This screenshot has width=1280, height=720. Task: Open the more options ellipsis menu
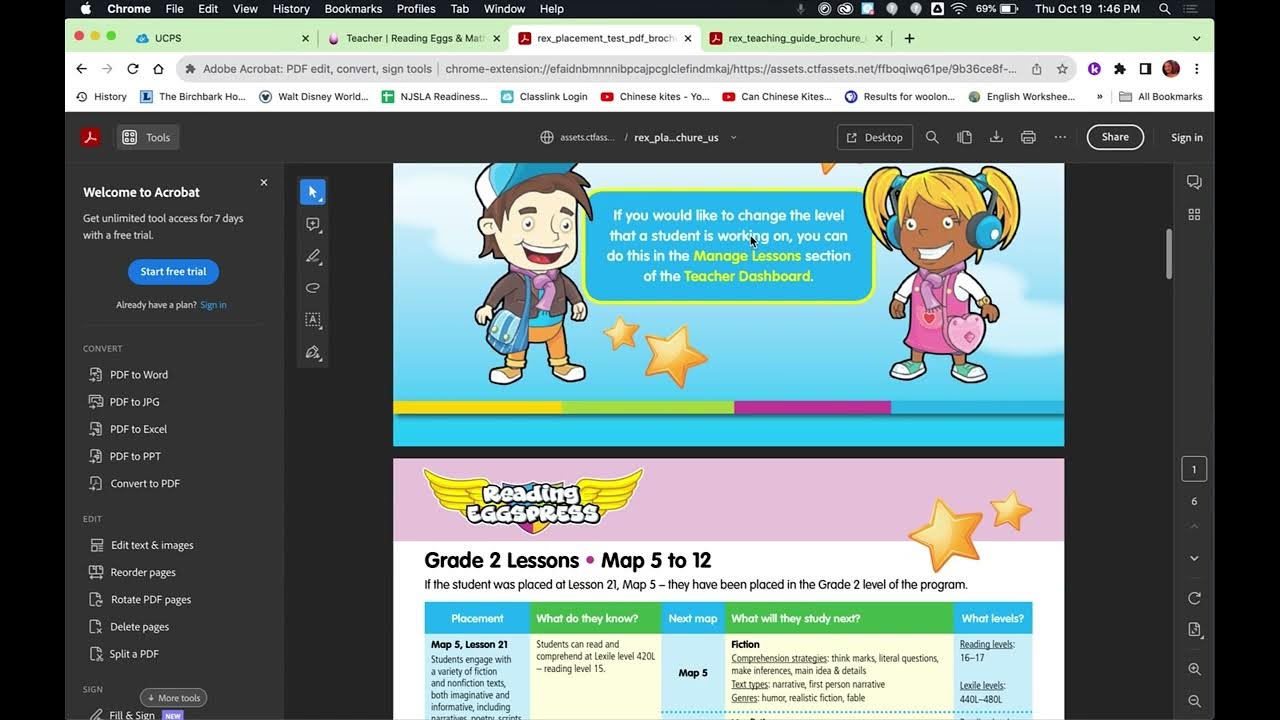click(x=1060, y=137)
